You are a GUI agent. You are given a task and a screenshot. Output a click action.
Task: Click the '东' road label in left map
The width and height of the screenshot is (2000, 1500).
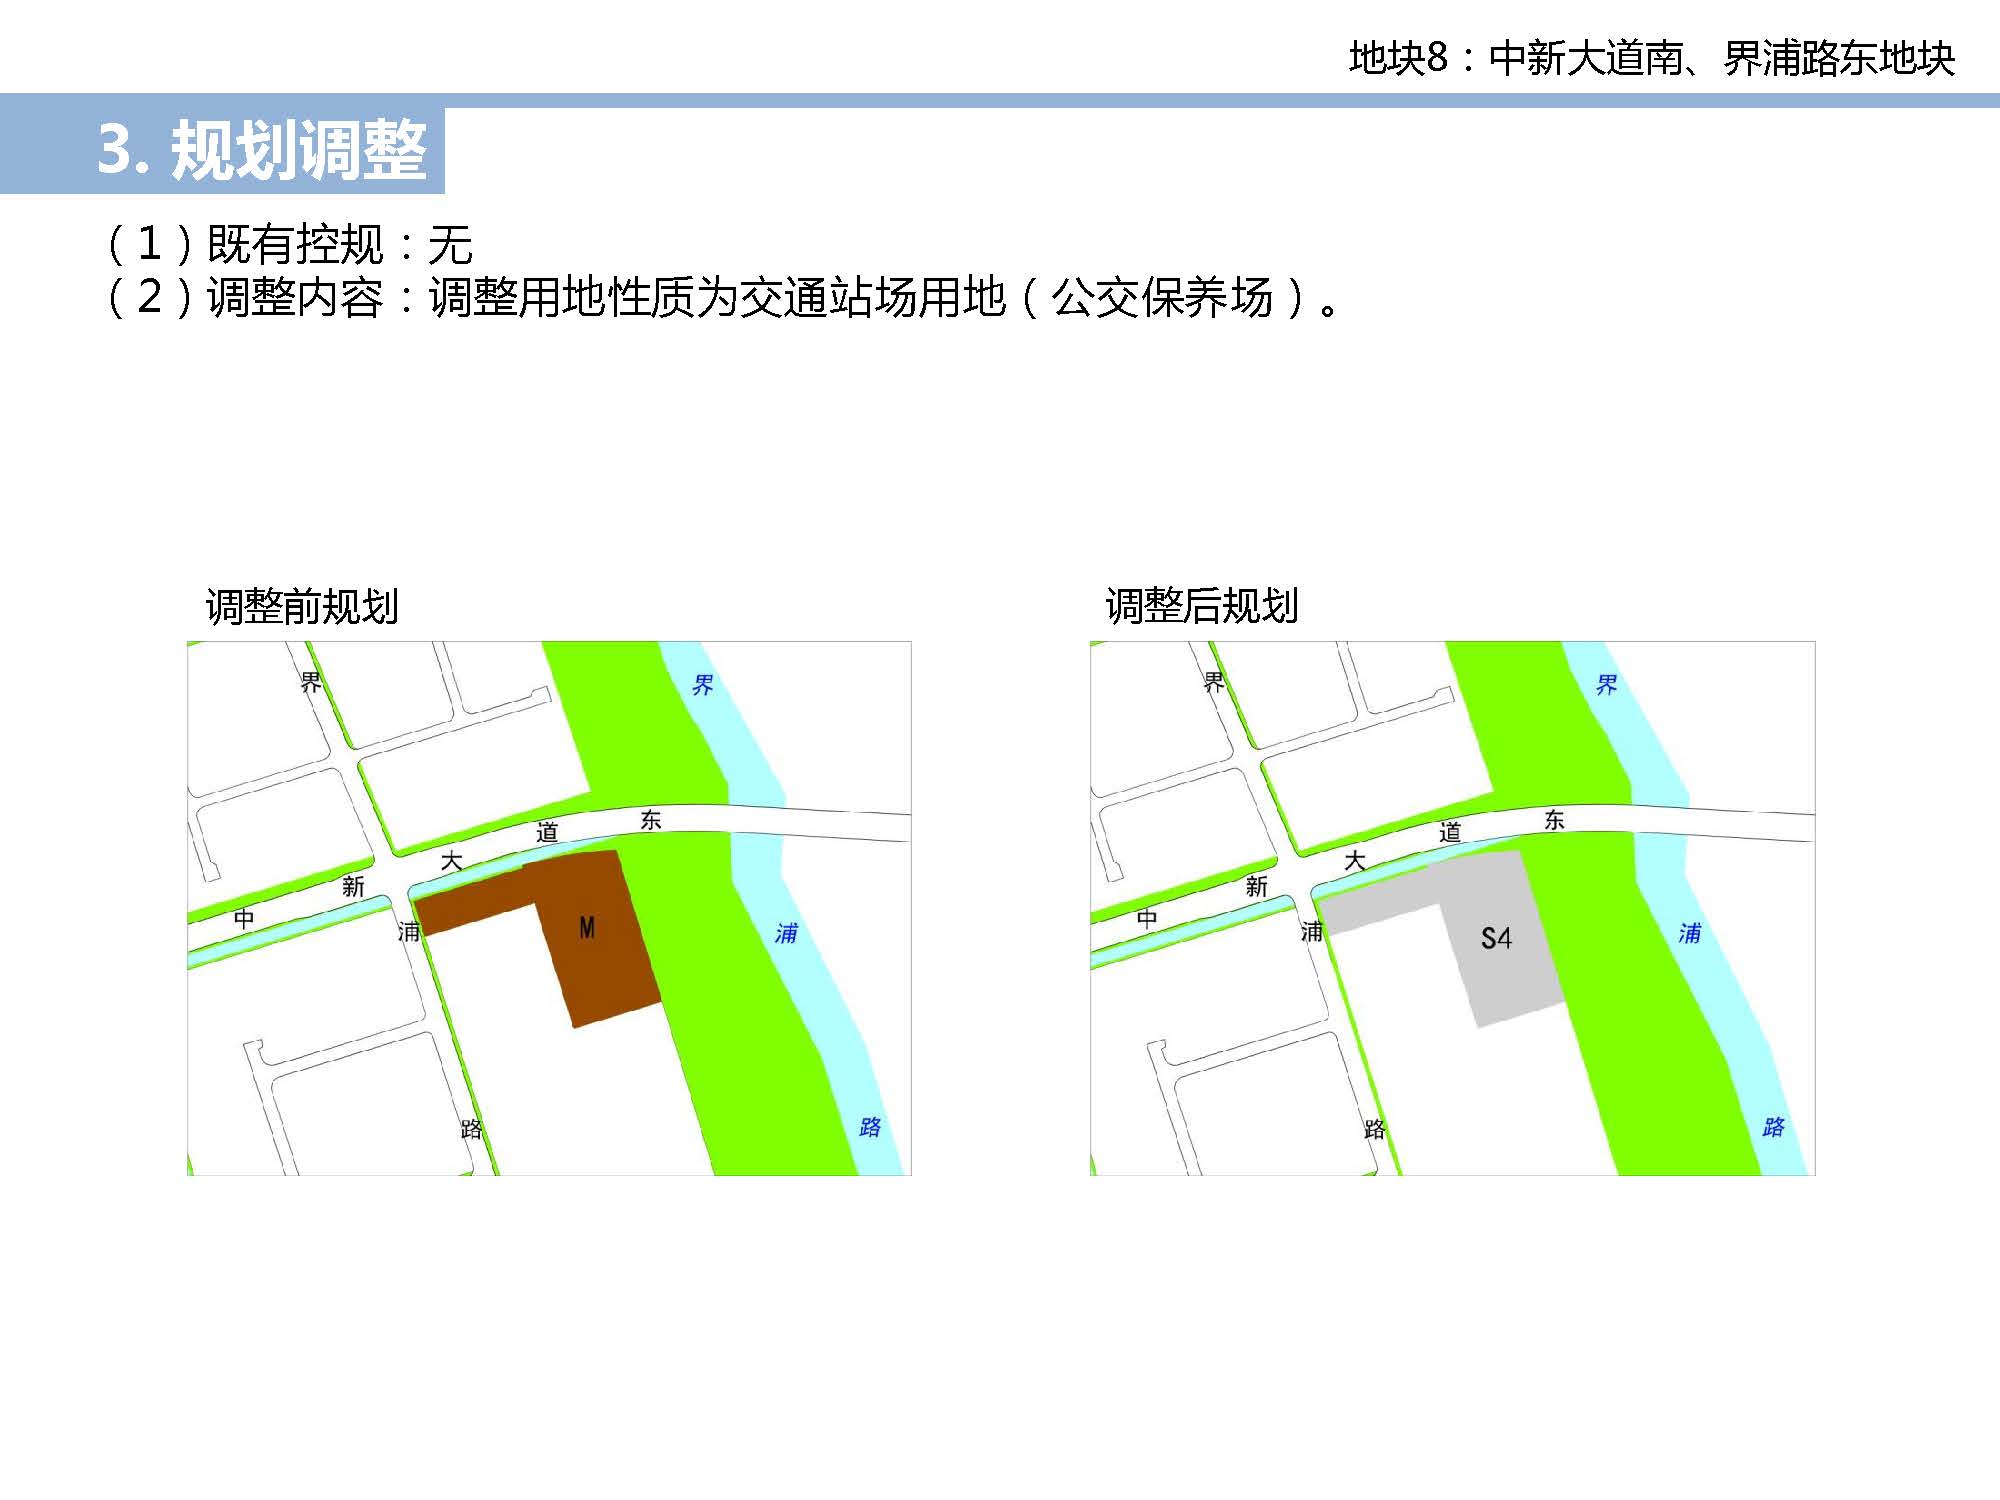click(x=651, y=820)
